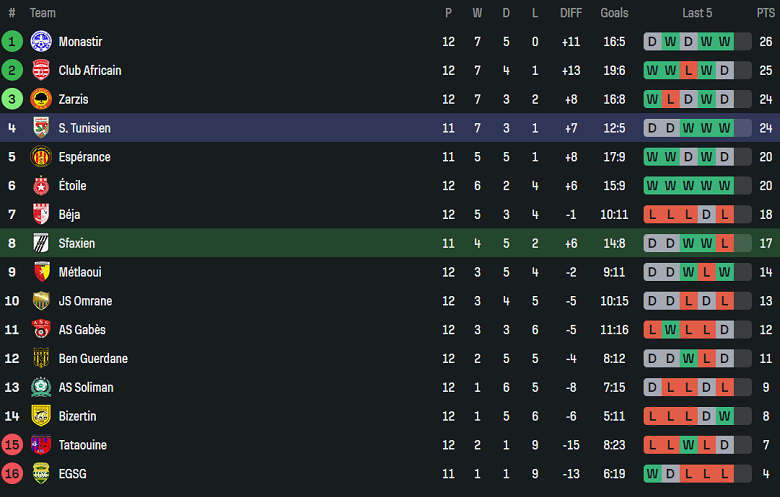Sort table by PTS column header
The image size is (780, 497).
tap(765, 13)
